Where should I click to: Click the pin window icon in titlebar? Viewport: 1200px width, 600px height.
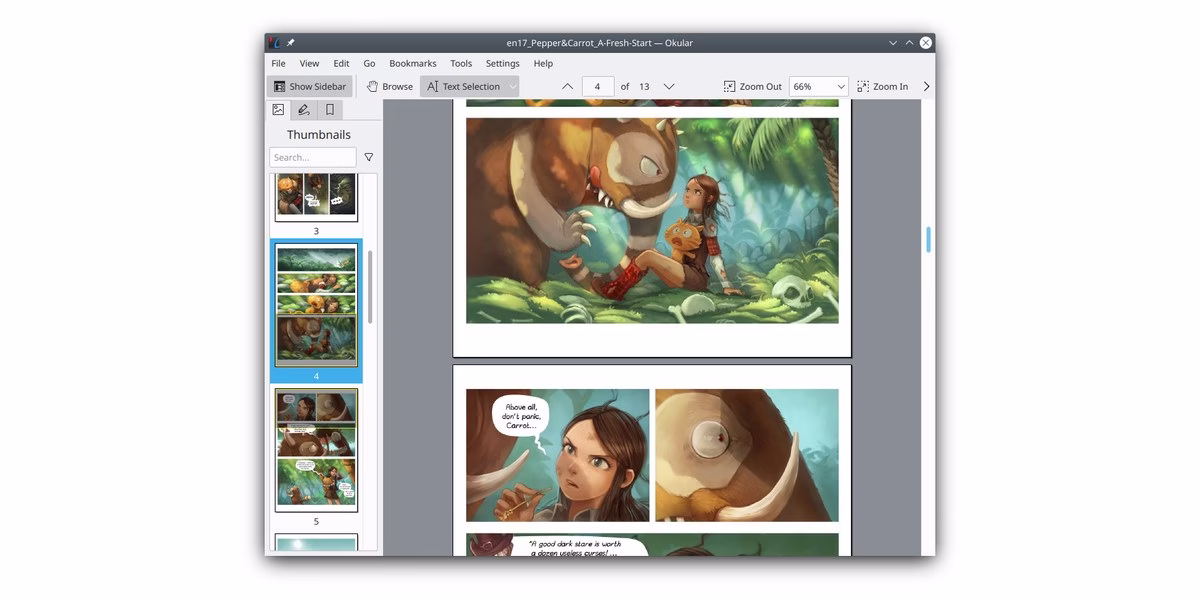coord(291,43)
